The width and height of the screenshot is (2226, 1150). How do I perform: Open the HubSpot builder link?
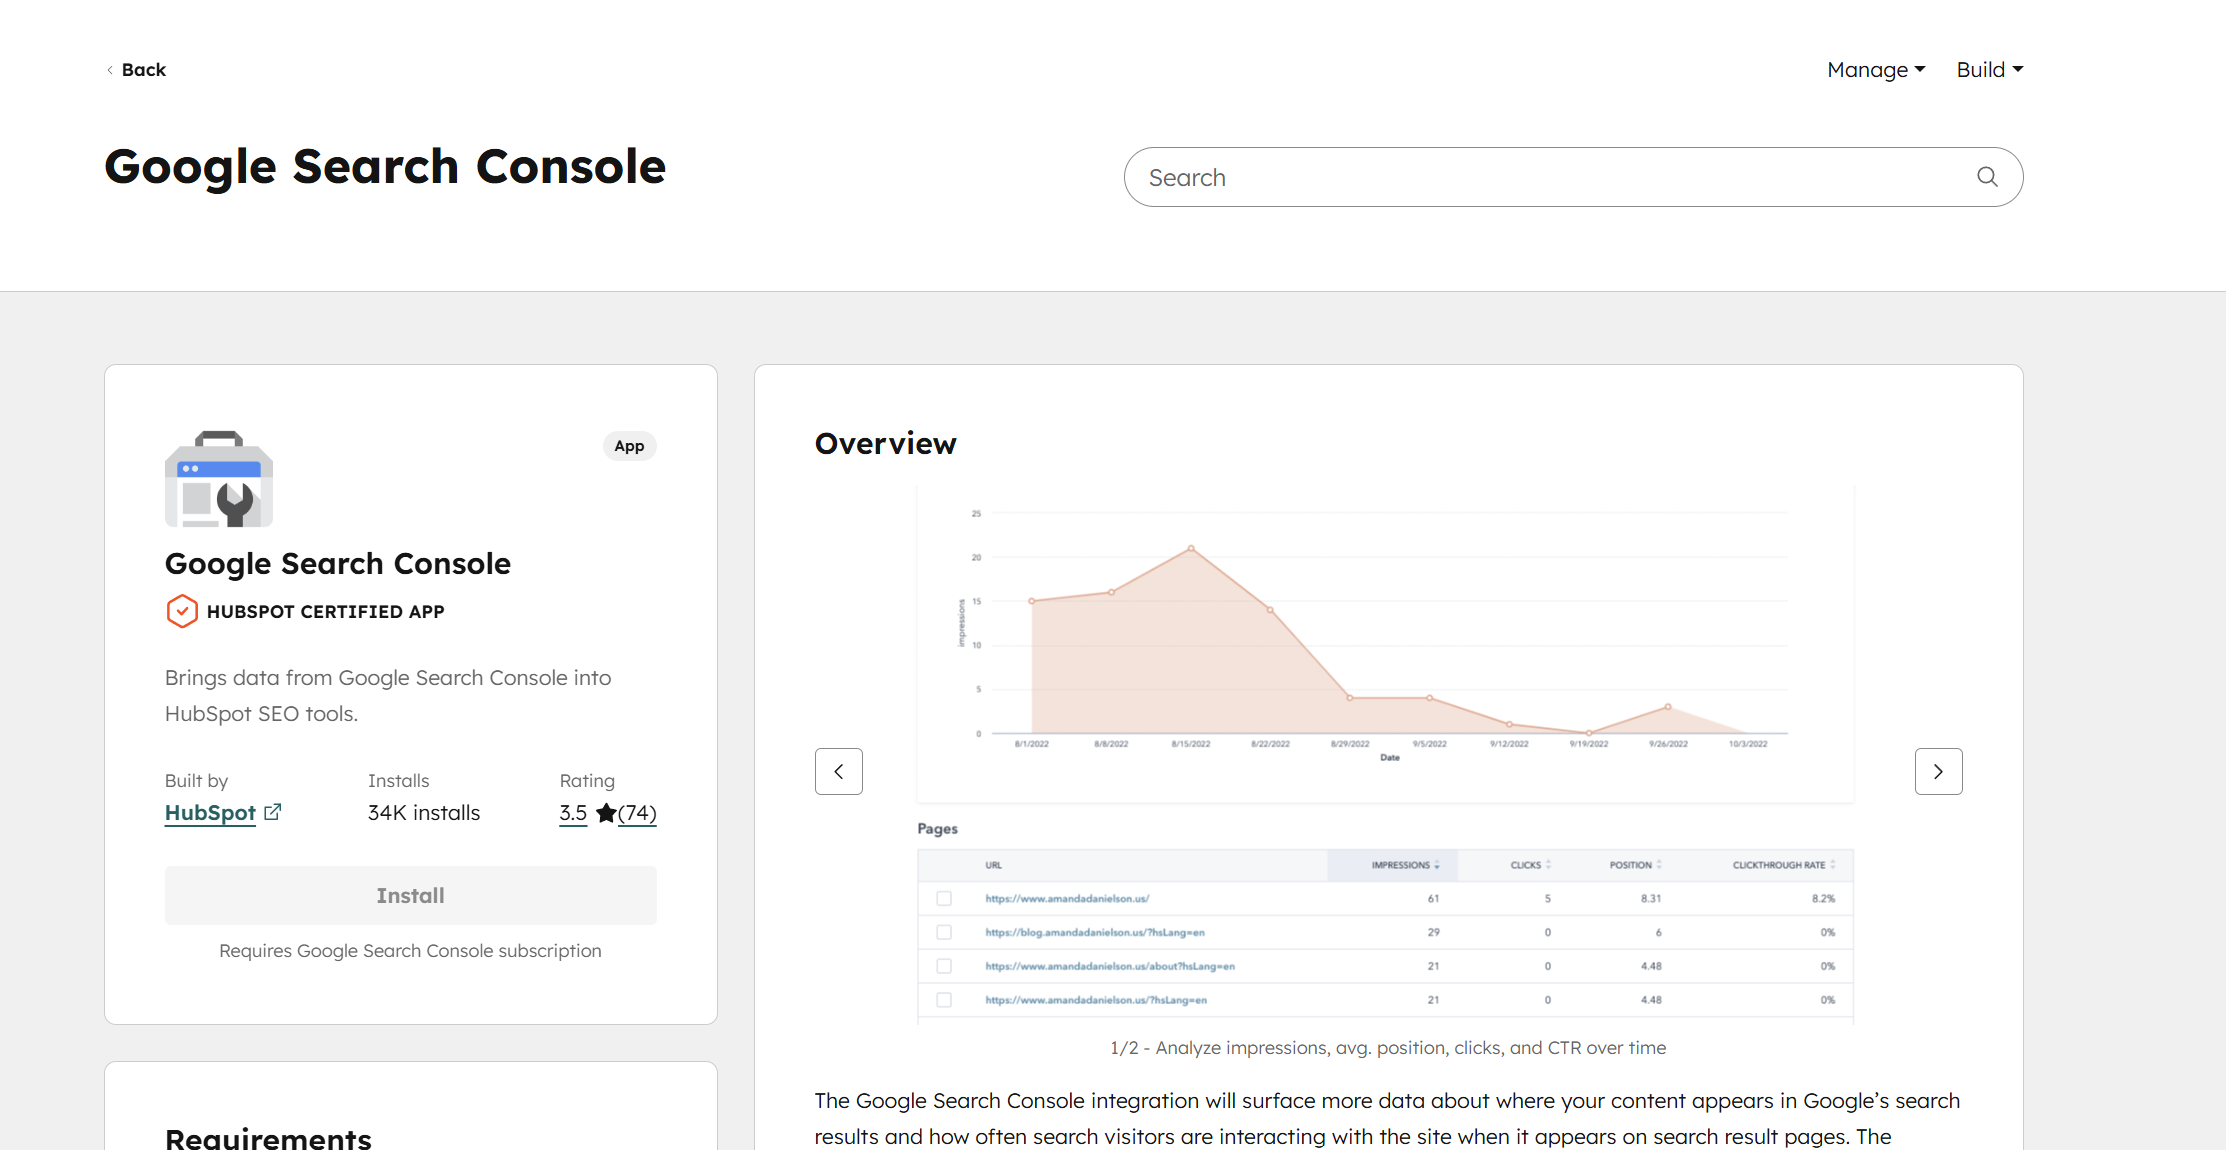point(210,813)
